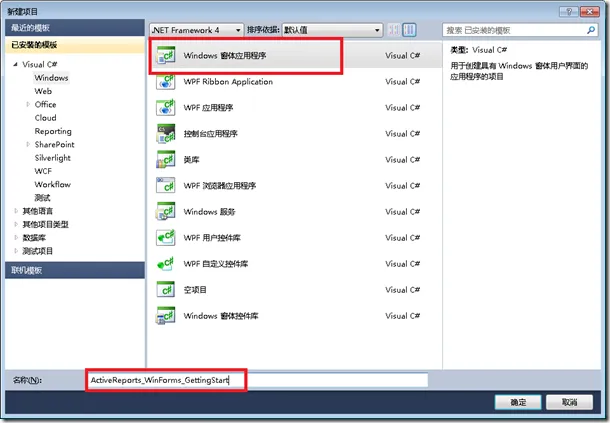Click the Windows 窗体控件库 template icon
610x423 pixels.
point(166,316)
